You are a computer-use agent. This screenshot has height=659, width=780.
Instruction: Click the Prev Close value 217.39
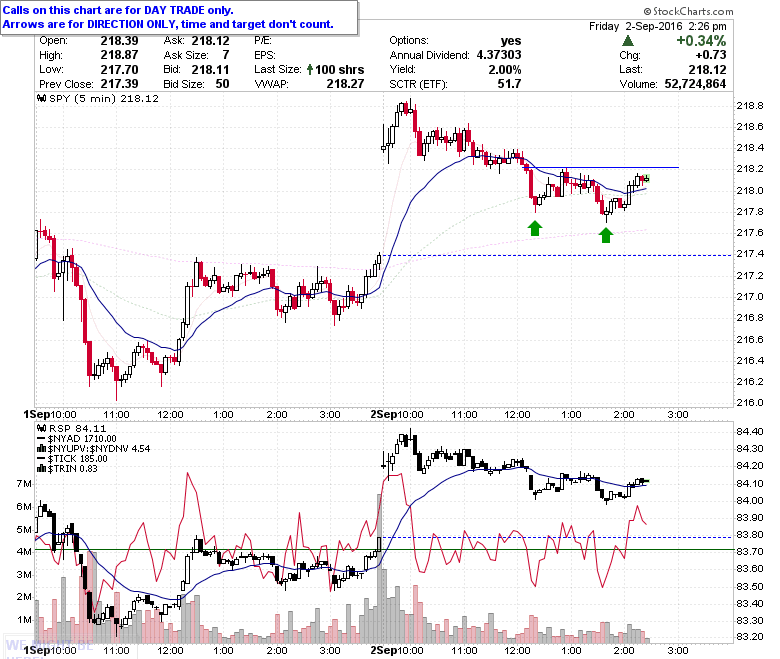[x=119, y=84]
